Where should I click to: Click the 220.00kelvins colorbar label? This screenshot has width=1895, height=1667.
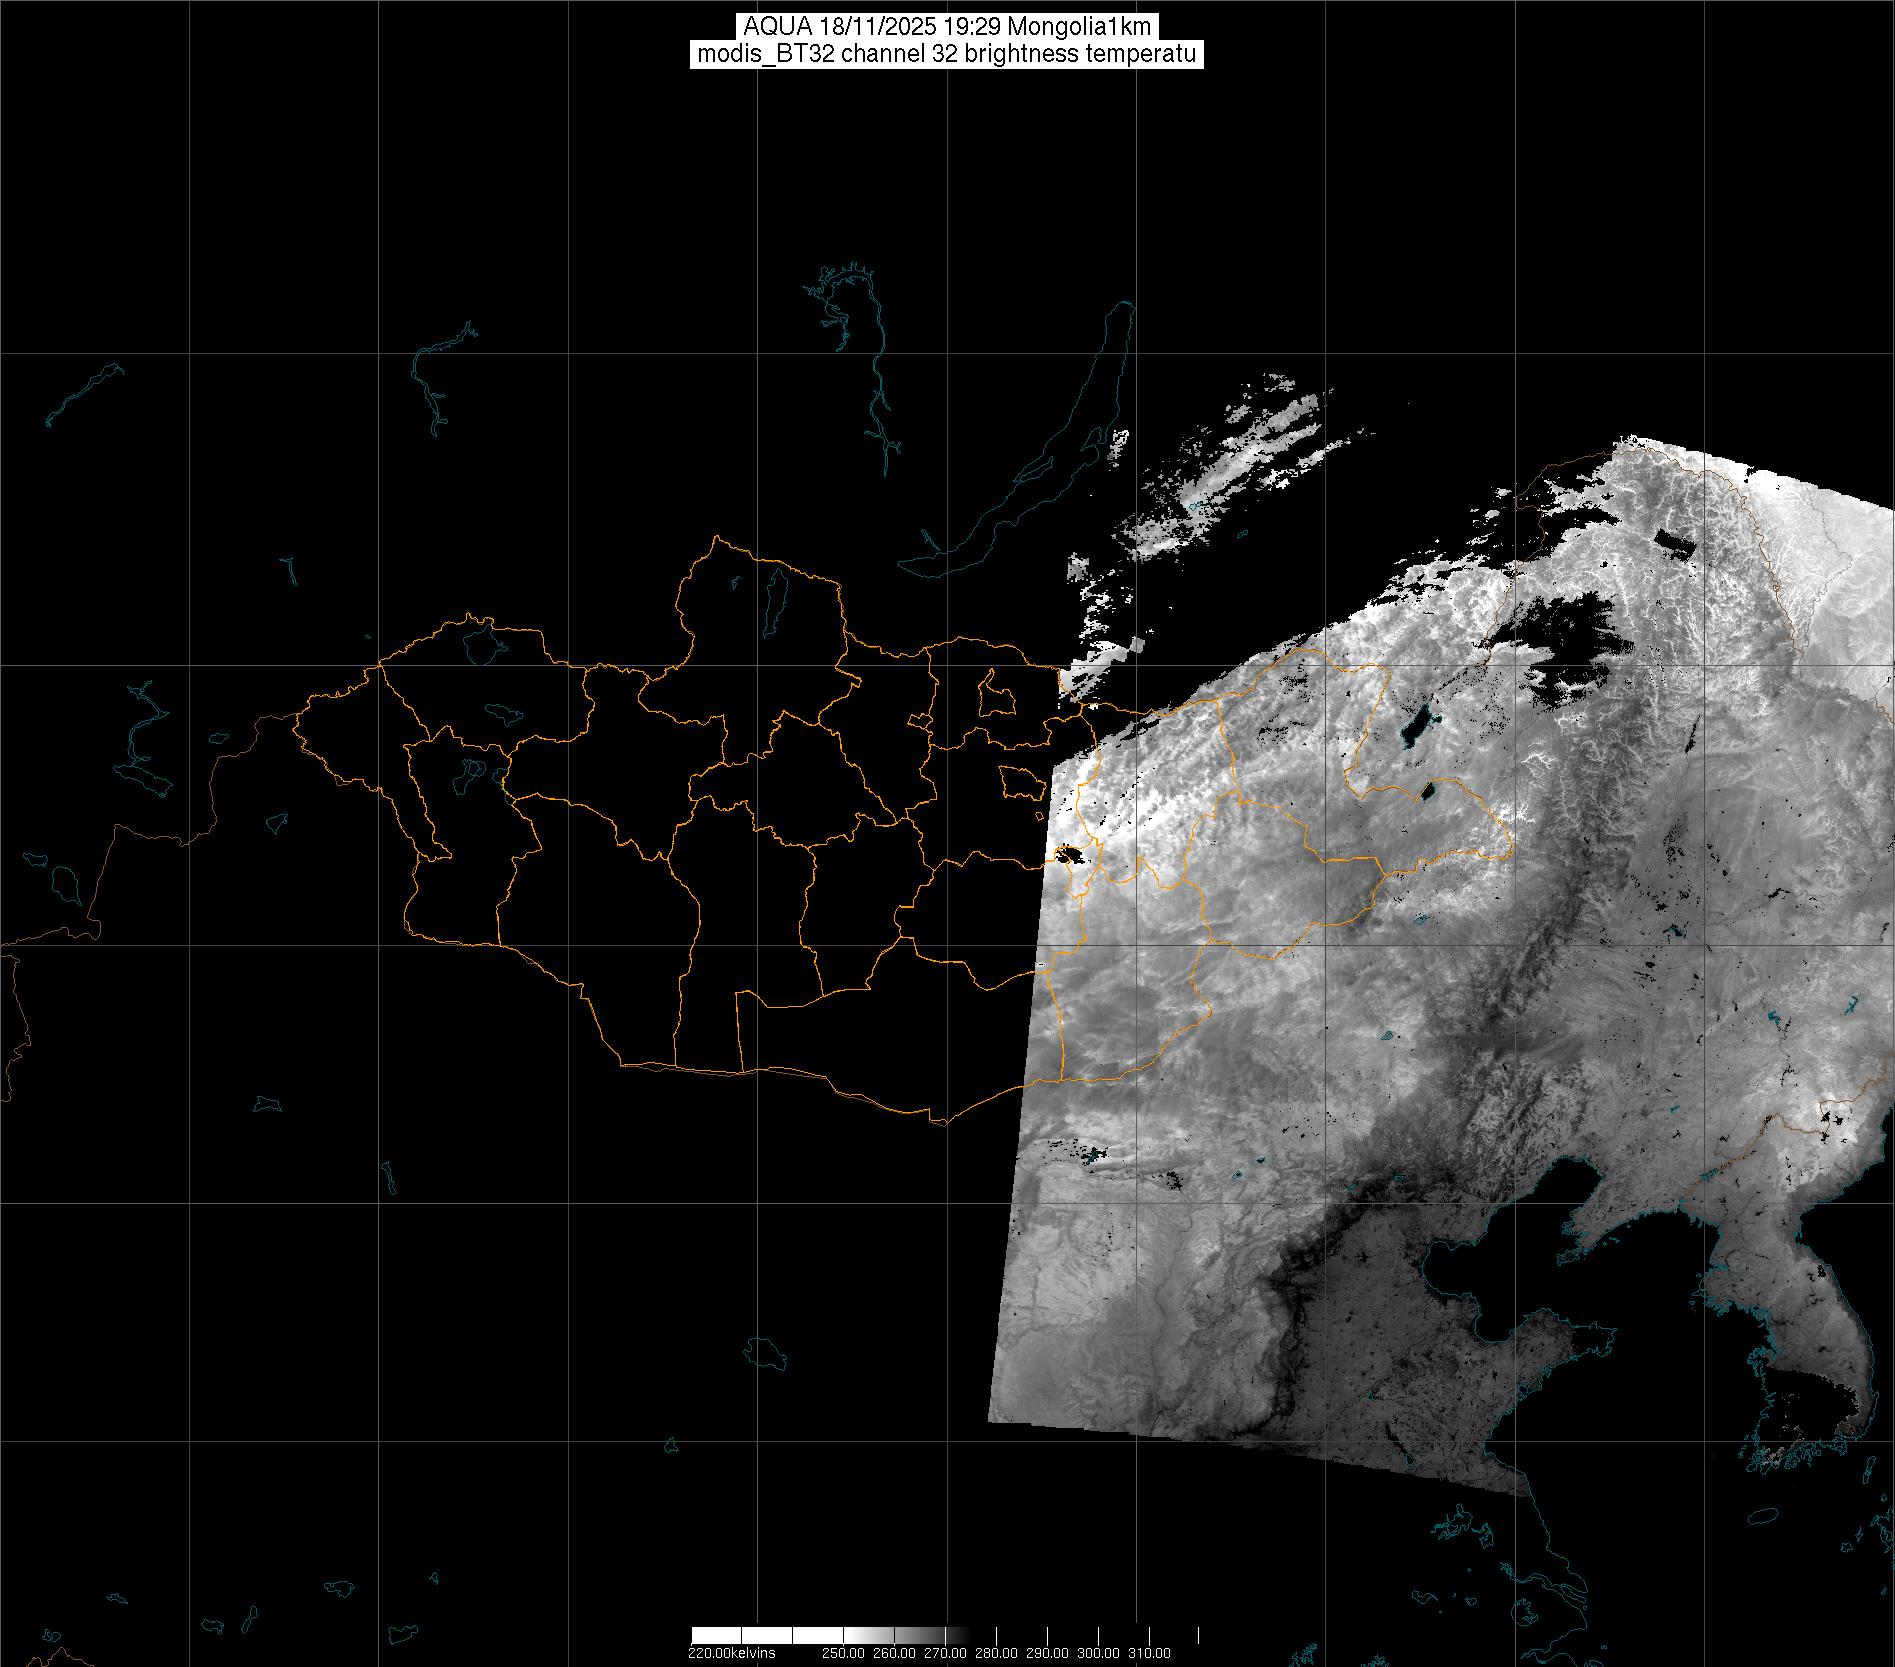point(731,1653)
